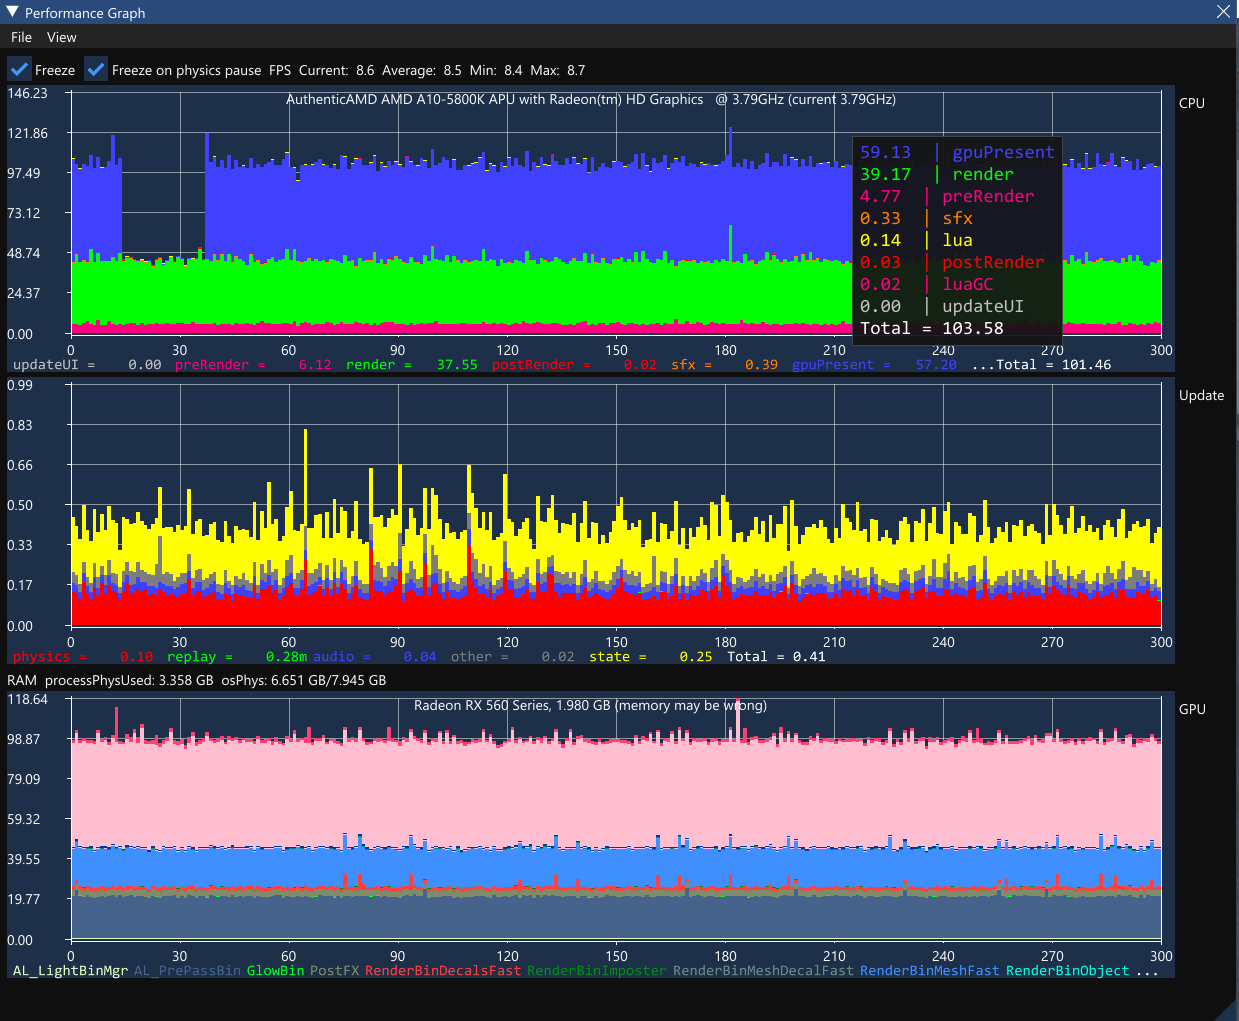Select RenderBinDecalsFast legend entry

coord(443,971)
